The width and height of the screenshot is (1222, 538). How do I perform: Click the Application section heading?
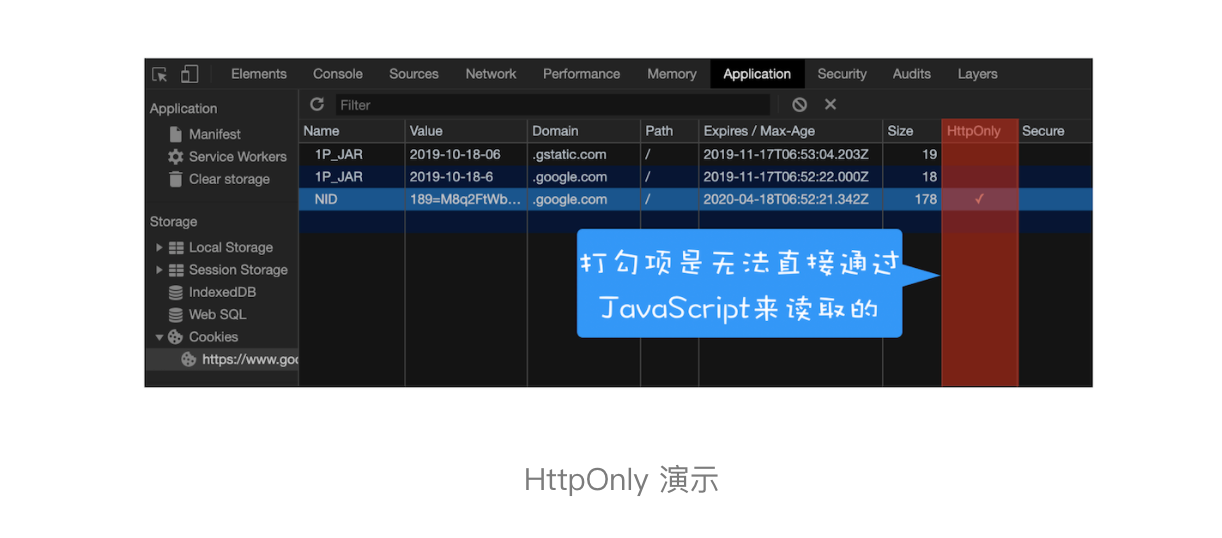click(183, 109)
